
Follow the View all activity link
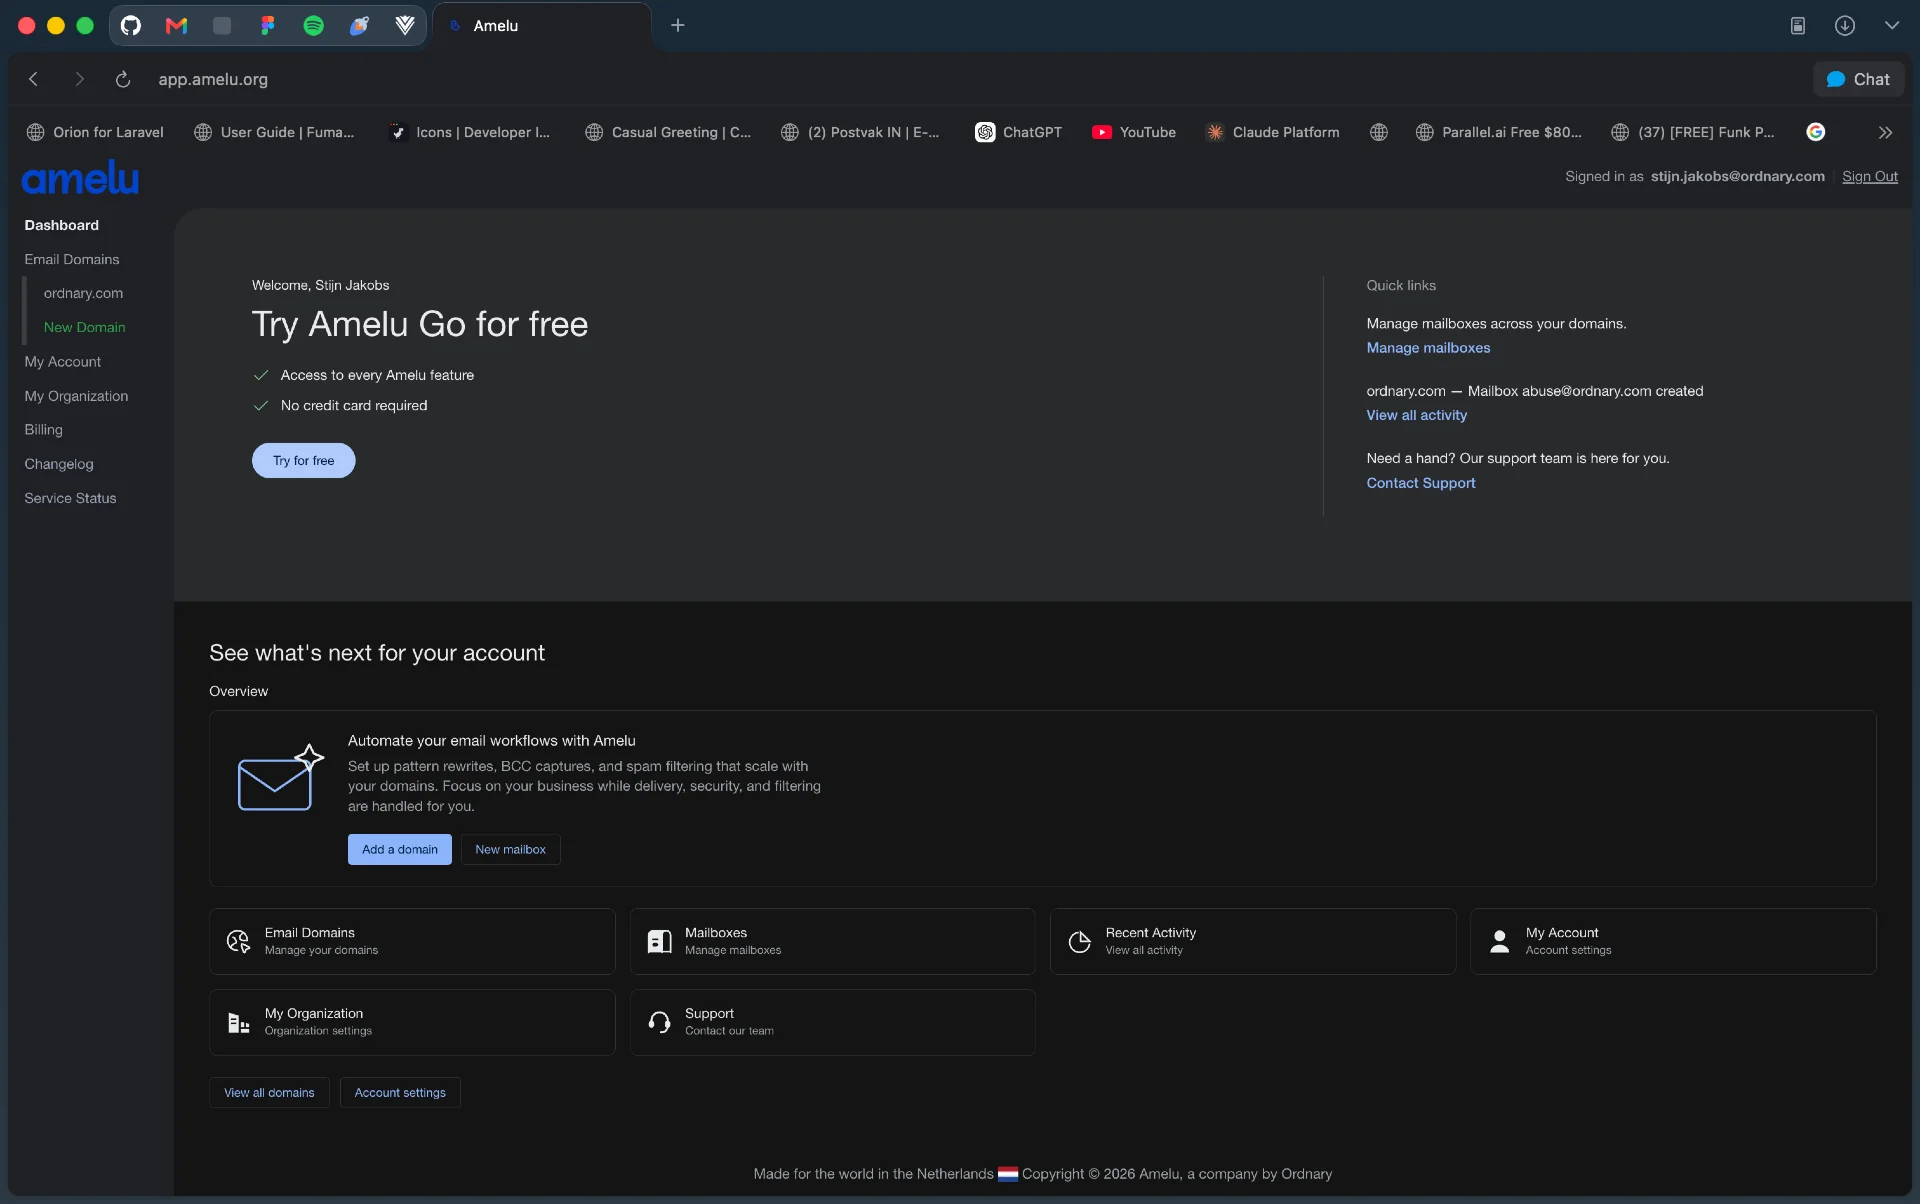(1416, 415)
